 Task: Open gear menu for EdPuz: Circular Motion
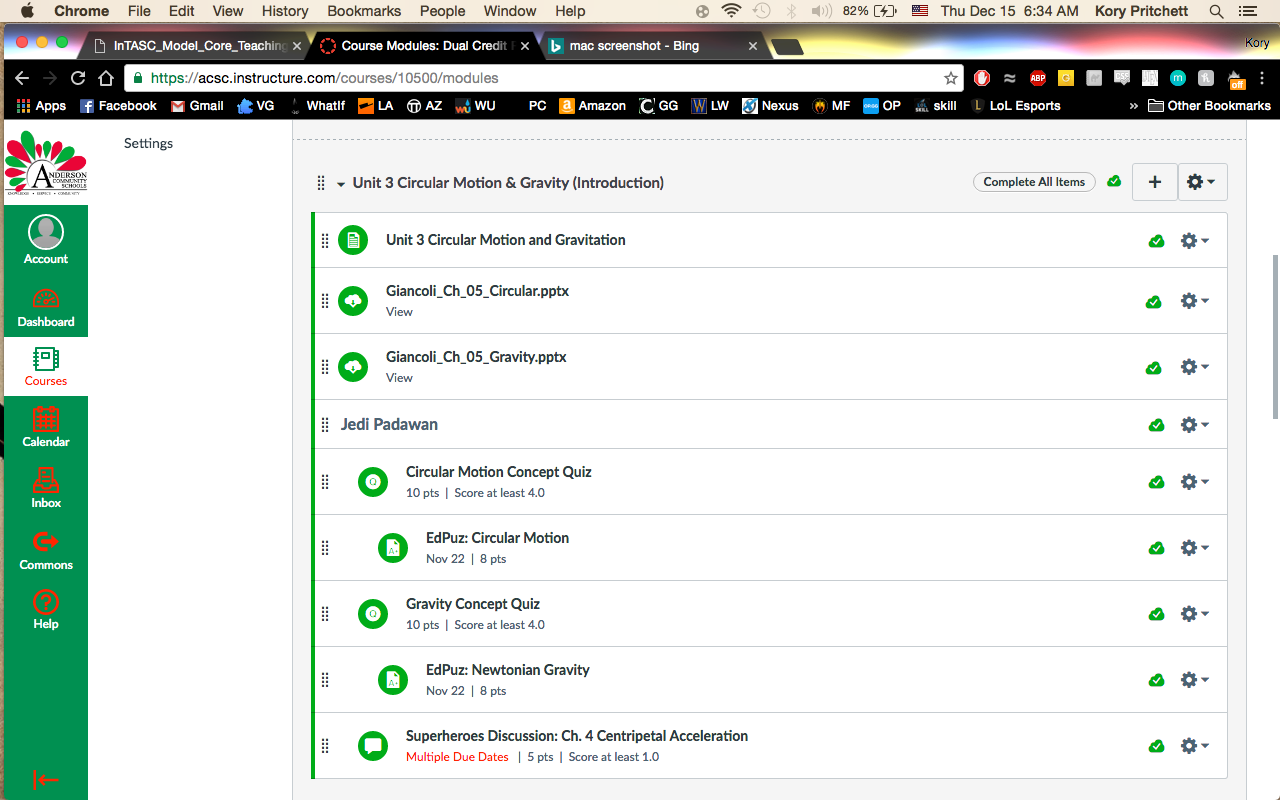pos(1195,548)
